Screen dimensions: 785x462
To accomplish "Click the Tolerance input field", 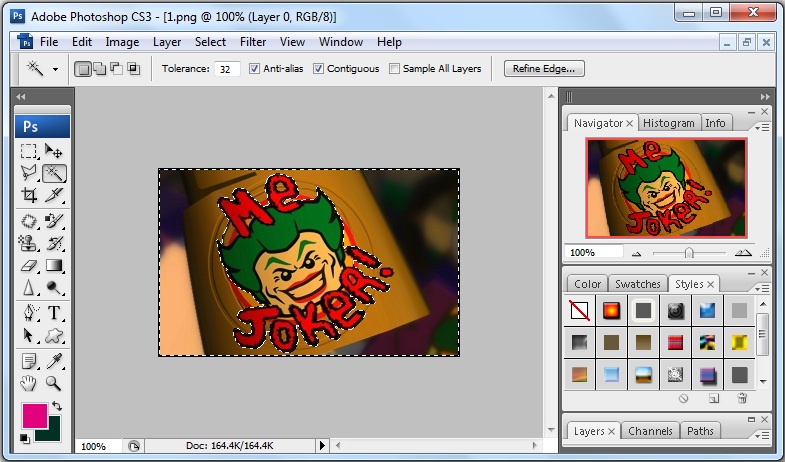I will 227,69.
